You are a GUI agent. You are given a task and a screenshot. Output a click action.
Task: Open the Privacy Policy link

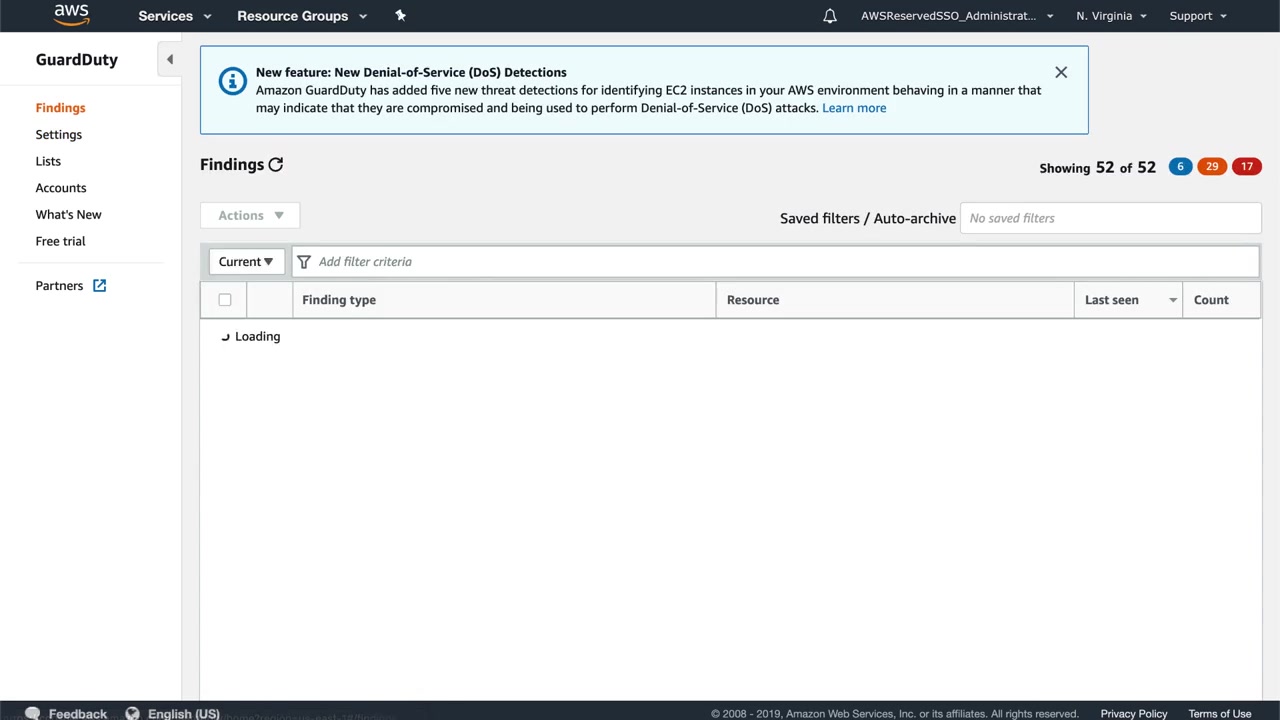tap(1134, 713)
